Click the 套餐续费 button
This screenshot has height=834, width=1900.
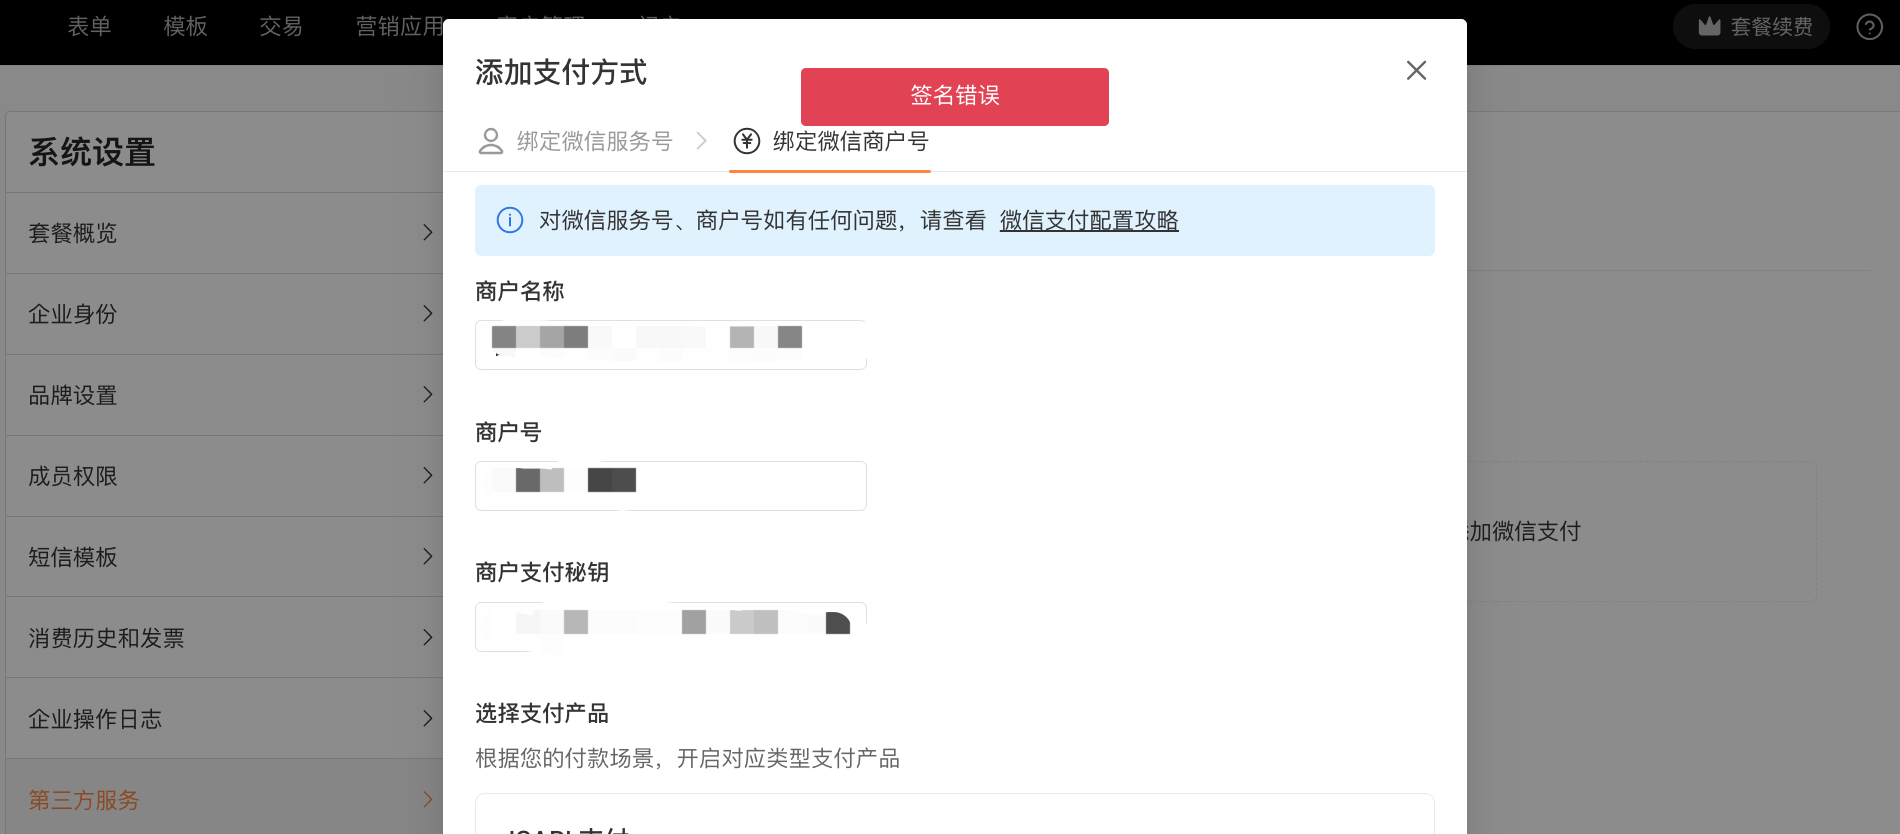point(1751,26)
